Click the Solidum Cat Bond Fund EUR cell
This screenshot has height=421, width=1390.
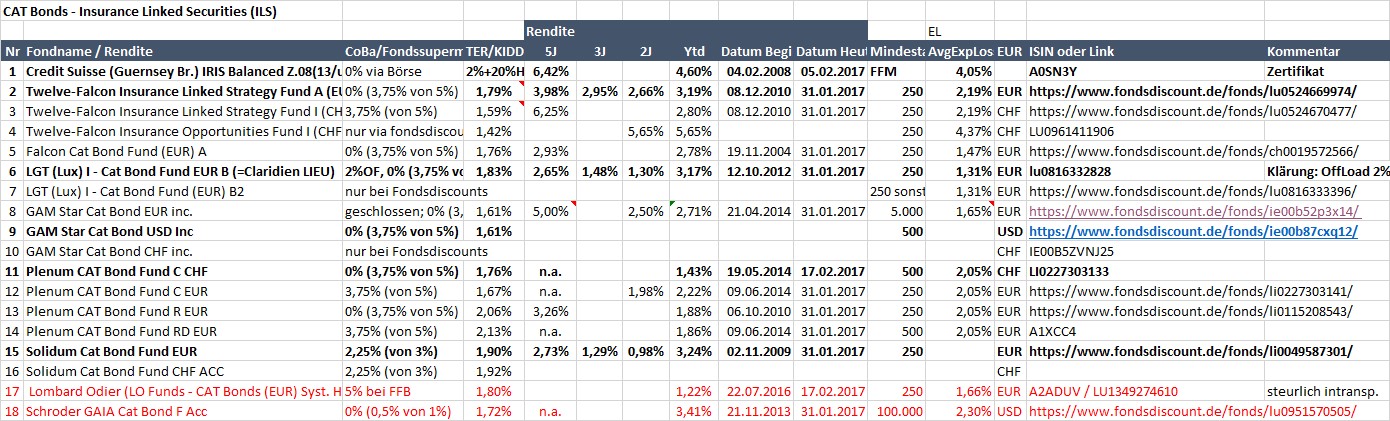(x=110, y=351)
